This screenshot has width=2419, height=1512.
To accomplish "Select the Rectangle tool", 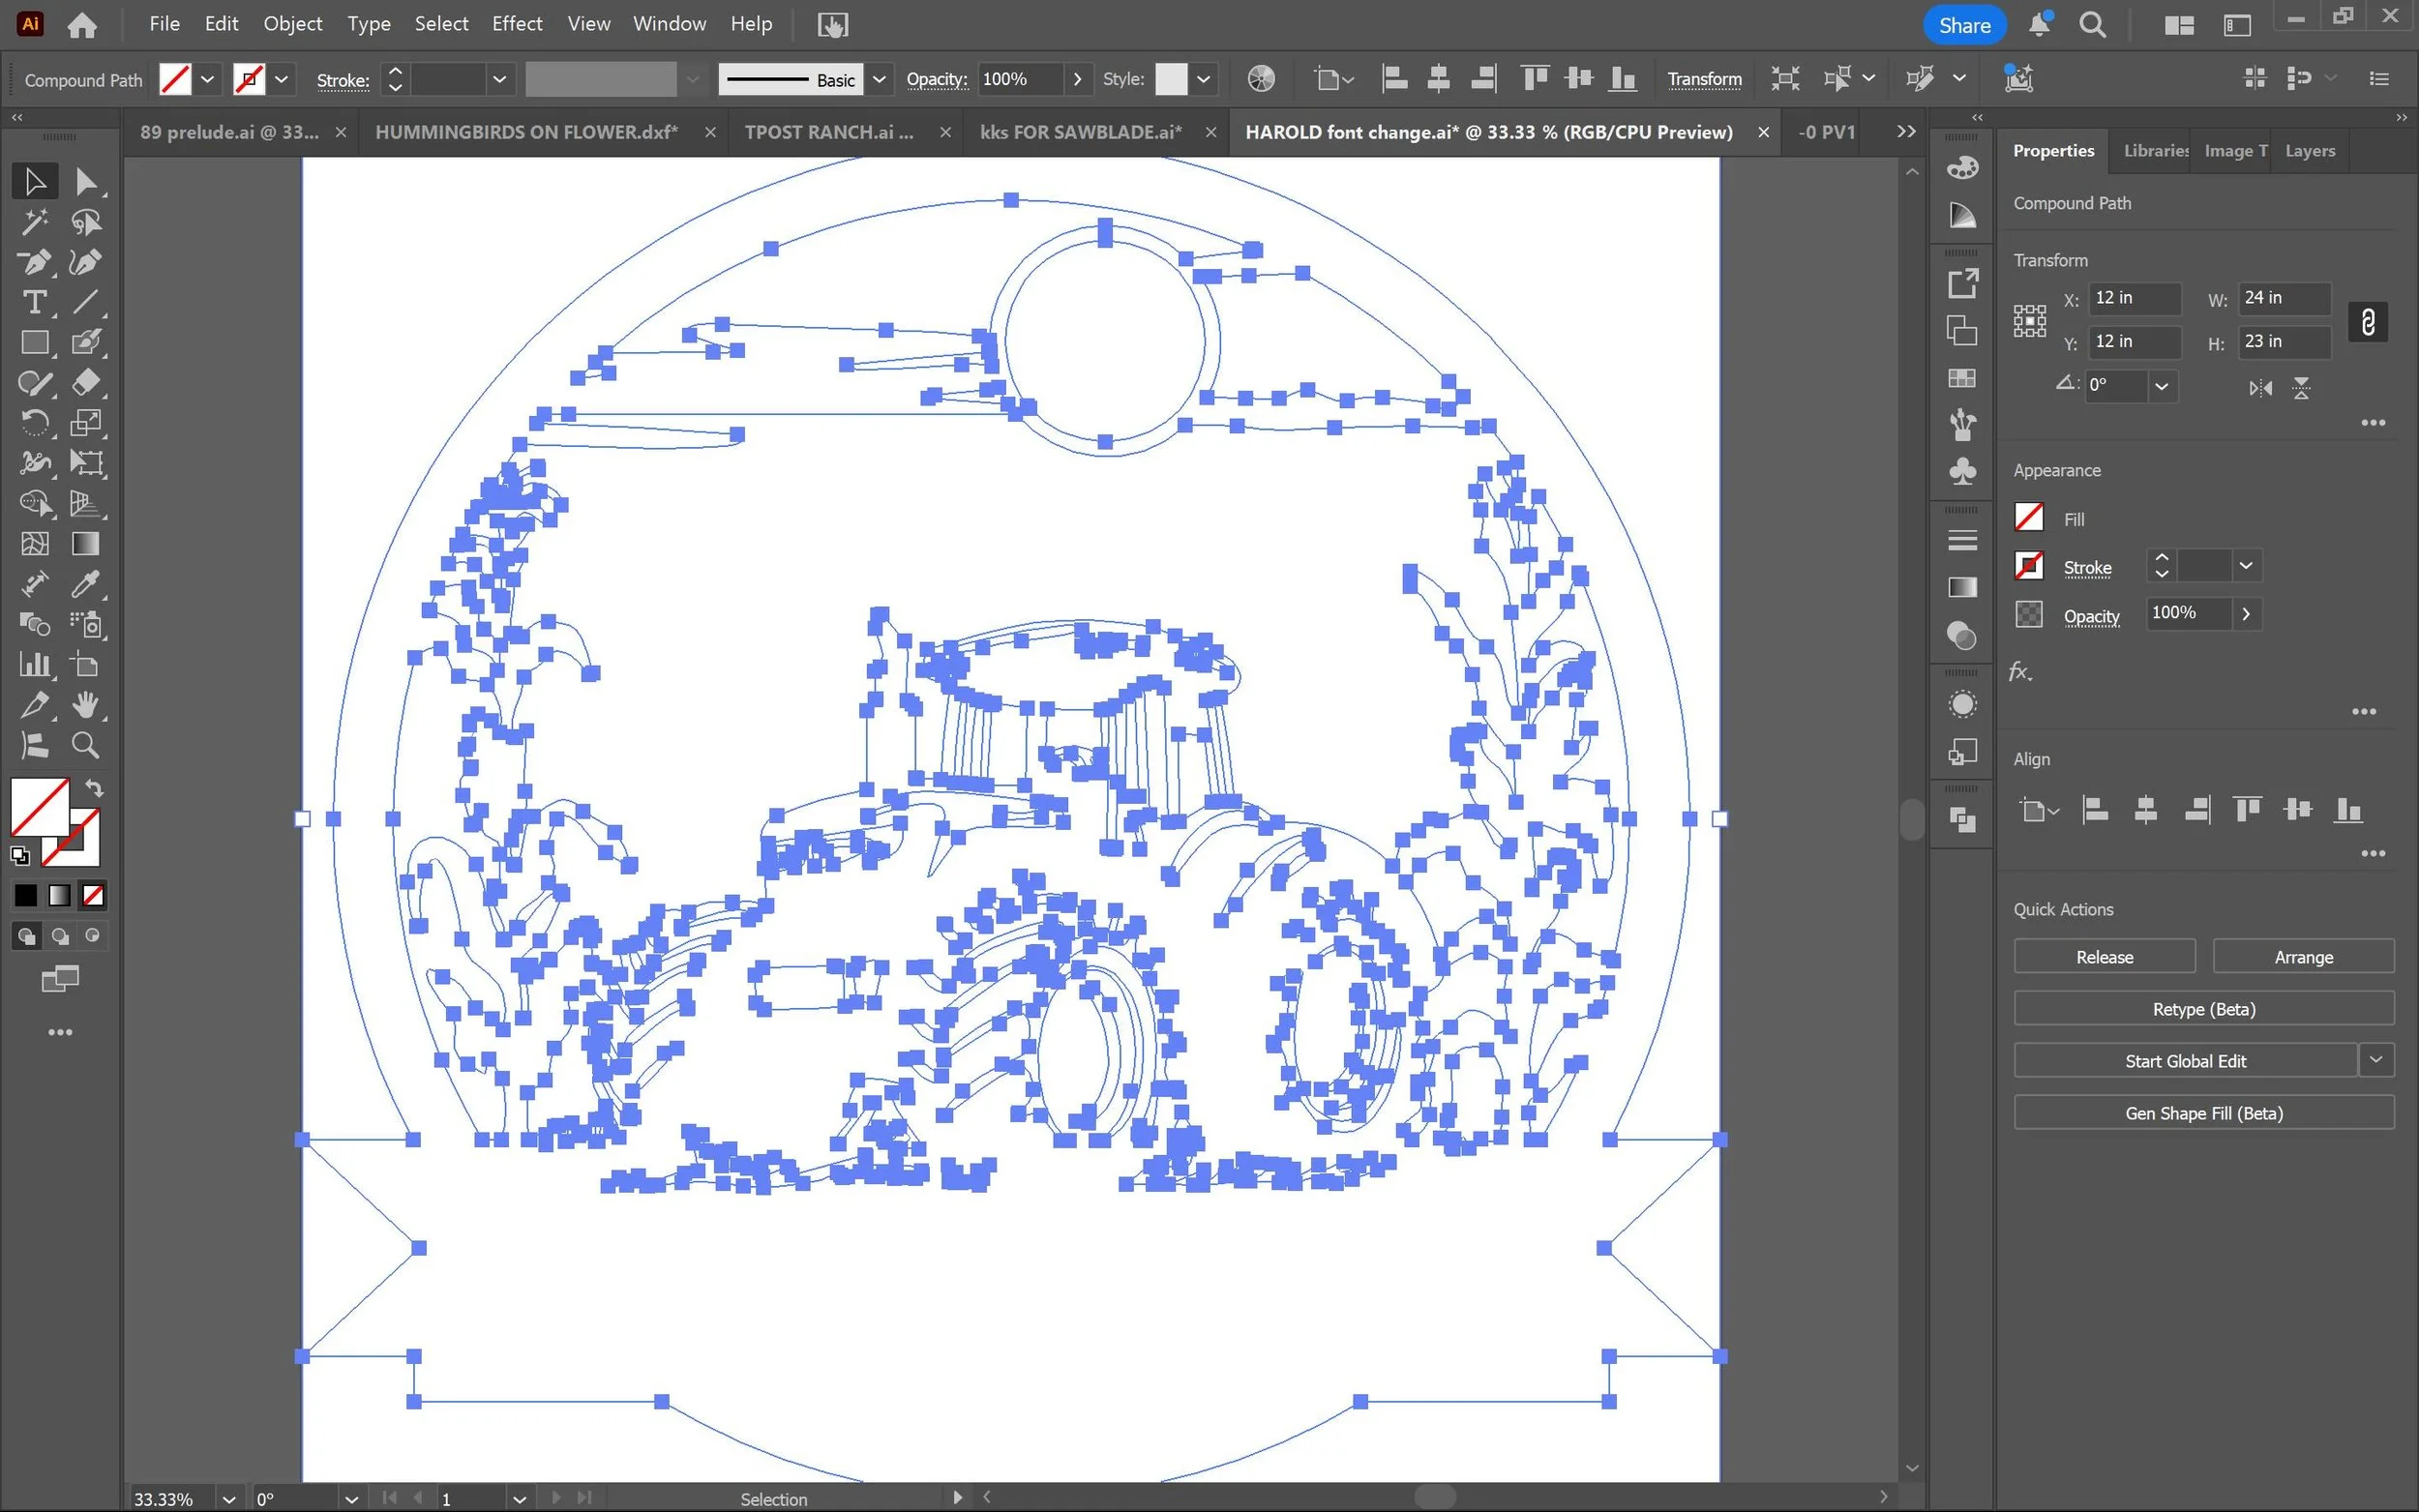I will pos(34,343).
